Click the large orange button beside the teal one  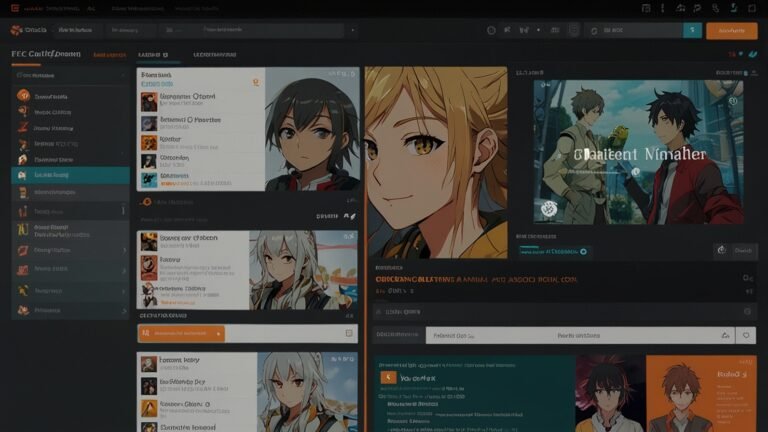[732, 30]
